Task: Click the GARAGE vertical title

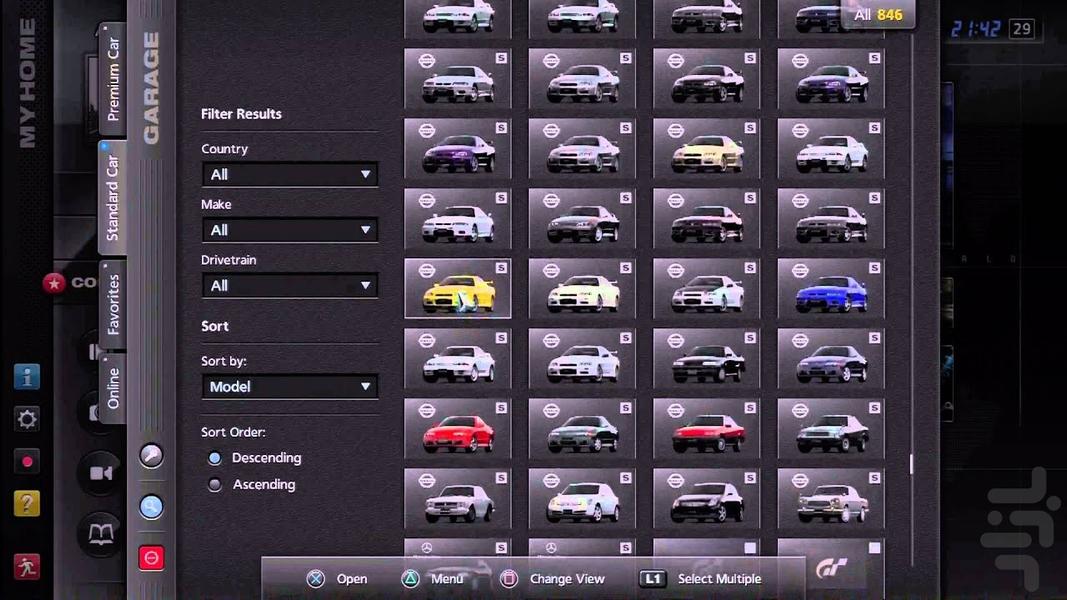Action: coord(151,88)
